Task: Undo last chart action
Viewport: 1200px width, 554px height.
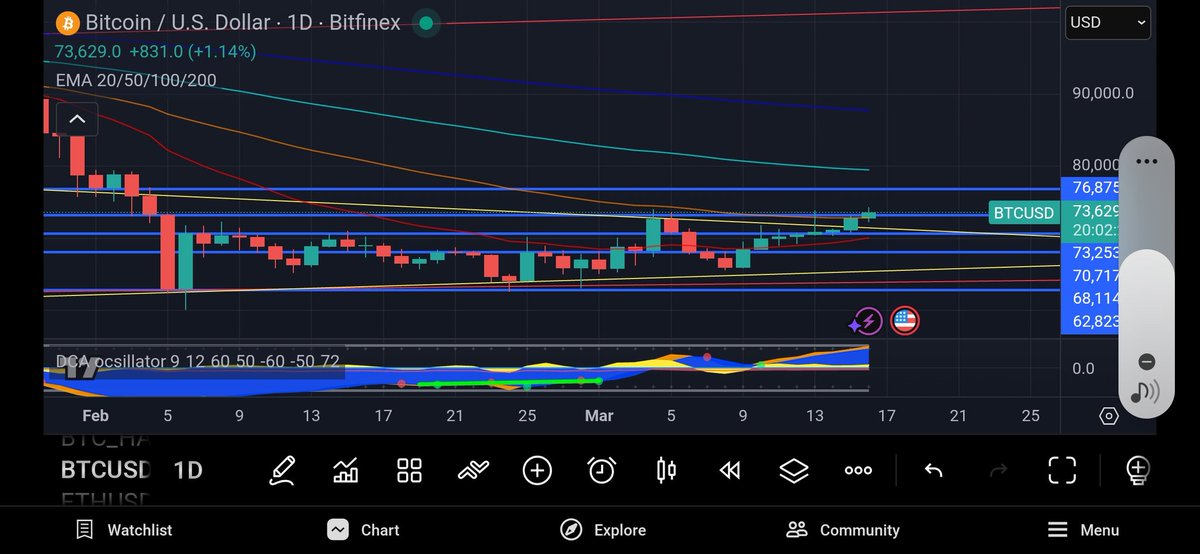Action: (933, 470)
